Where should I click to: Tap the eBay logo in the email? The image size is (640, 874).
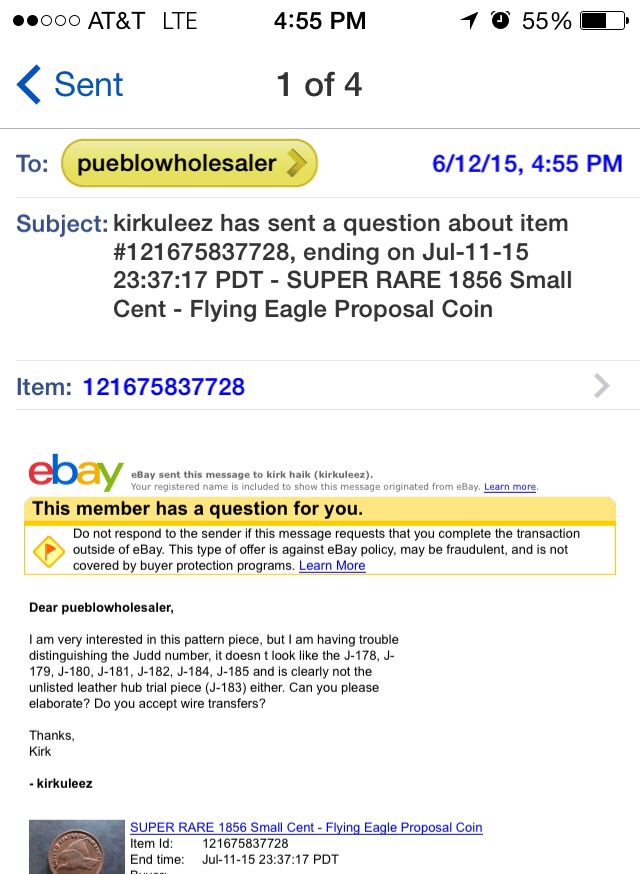[76, 473]
